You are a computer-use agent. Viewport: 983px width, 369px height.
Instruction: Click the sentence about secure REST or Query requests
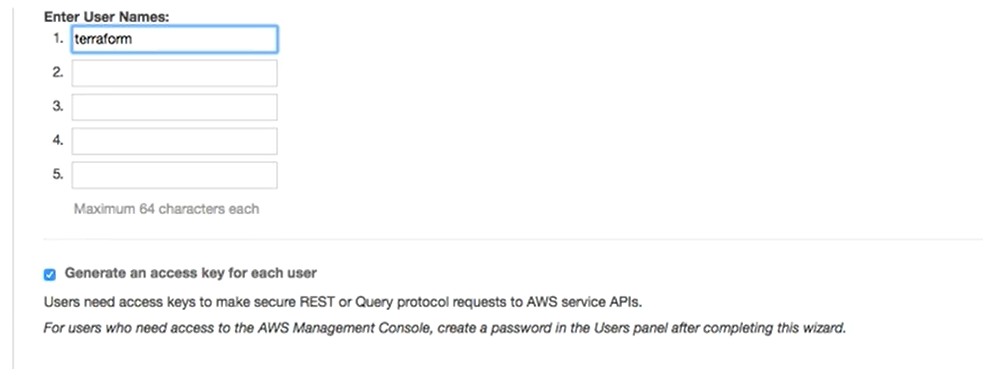pyautogui.click(x=343, y=302)
